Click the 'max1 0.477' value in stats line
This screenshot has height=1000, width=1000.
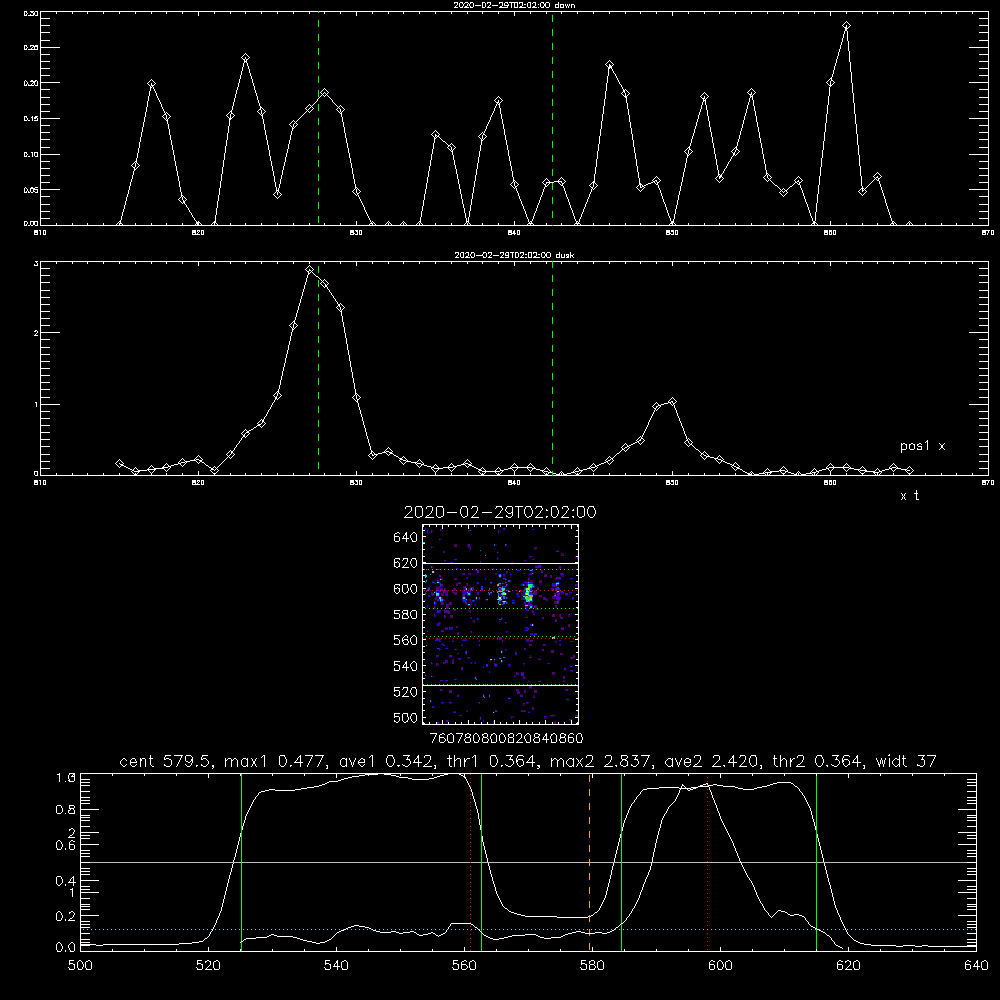coord(274,761)
